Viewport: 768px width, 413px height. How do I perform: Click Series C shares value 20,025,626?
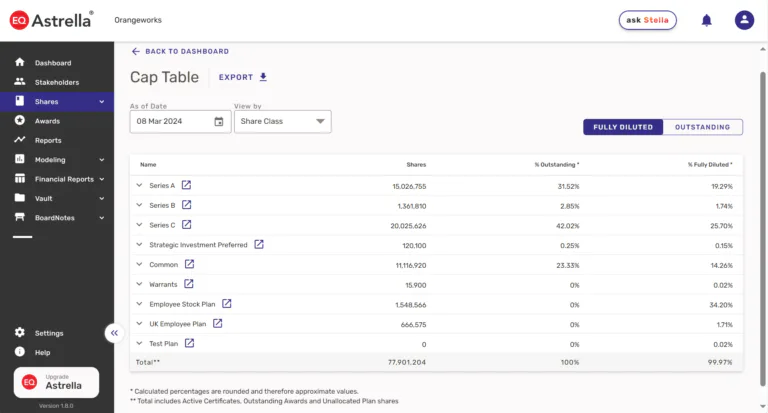(408, 226)
